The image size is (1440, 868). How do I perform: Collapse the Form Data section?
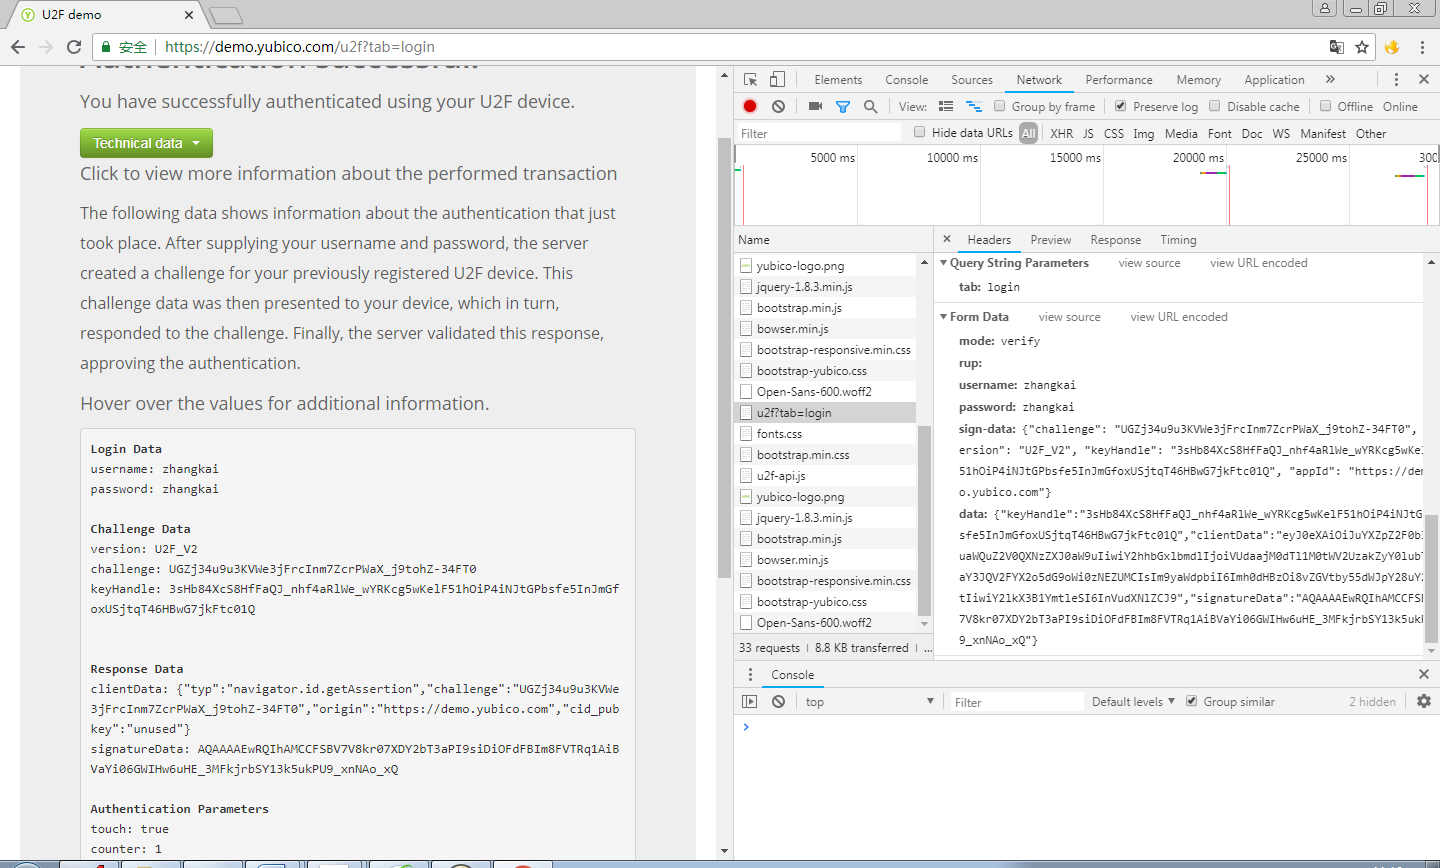[943, 317]
